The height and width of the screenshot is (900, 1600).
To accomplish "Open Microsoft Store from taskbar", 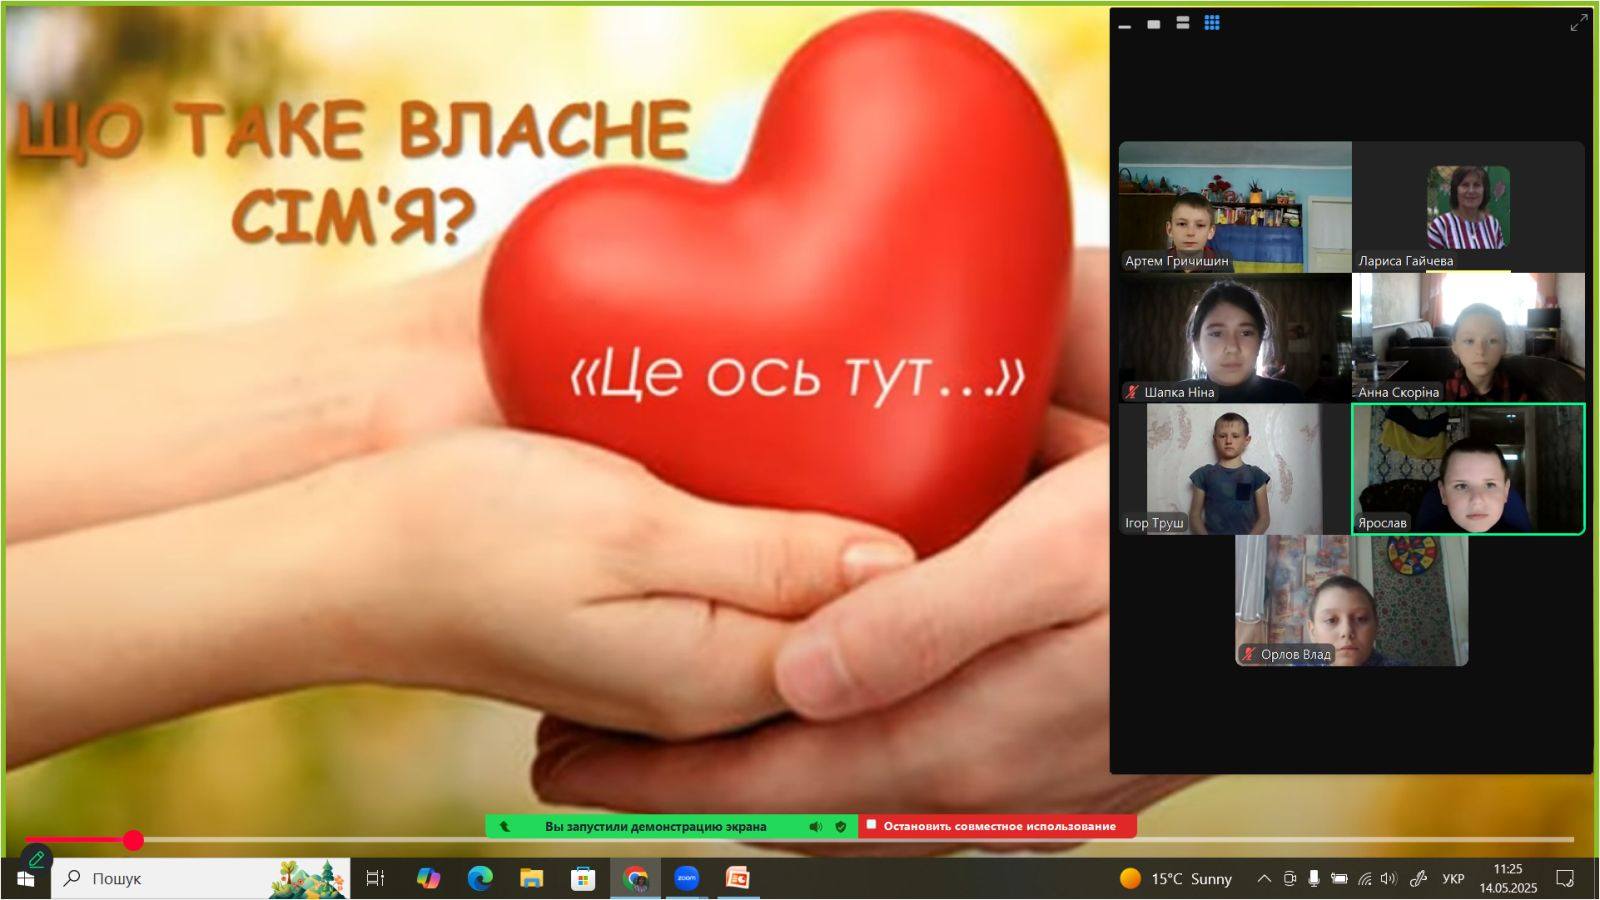I will click(x=583, y=879).
